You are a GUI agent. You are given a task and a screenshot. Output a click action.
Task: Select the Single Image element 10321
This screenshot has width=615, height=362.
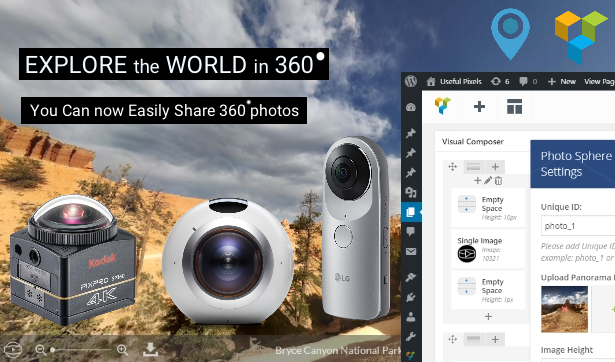click(488, 249)
